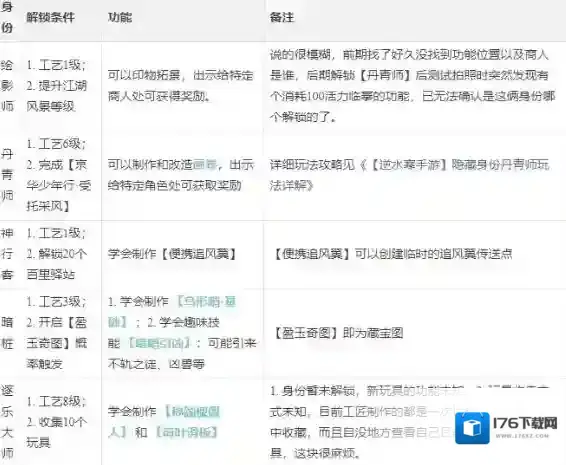The image size is (566, 465).
Task: Click the 隐藏身份丹青师玩法详解 guide title
Action: click(409, 175)
